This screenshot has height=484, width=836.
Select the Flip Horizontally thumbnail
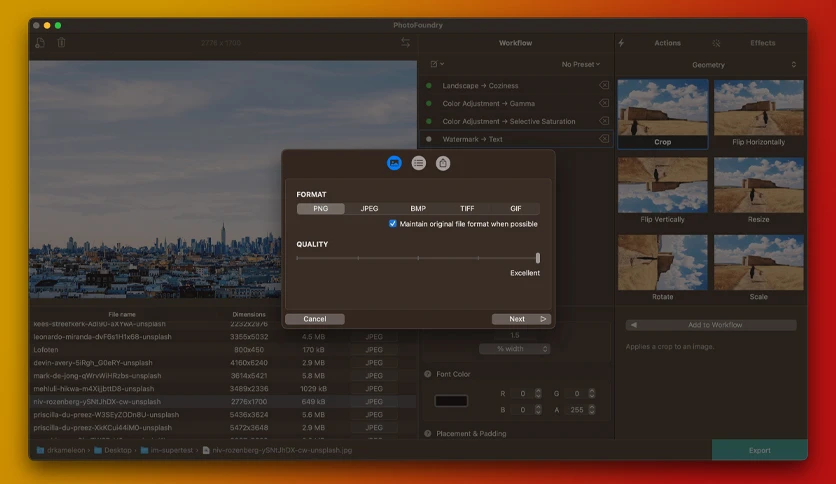pos(758,114)
